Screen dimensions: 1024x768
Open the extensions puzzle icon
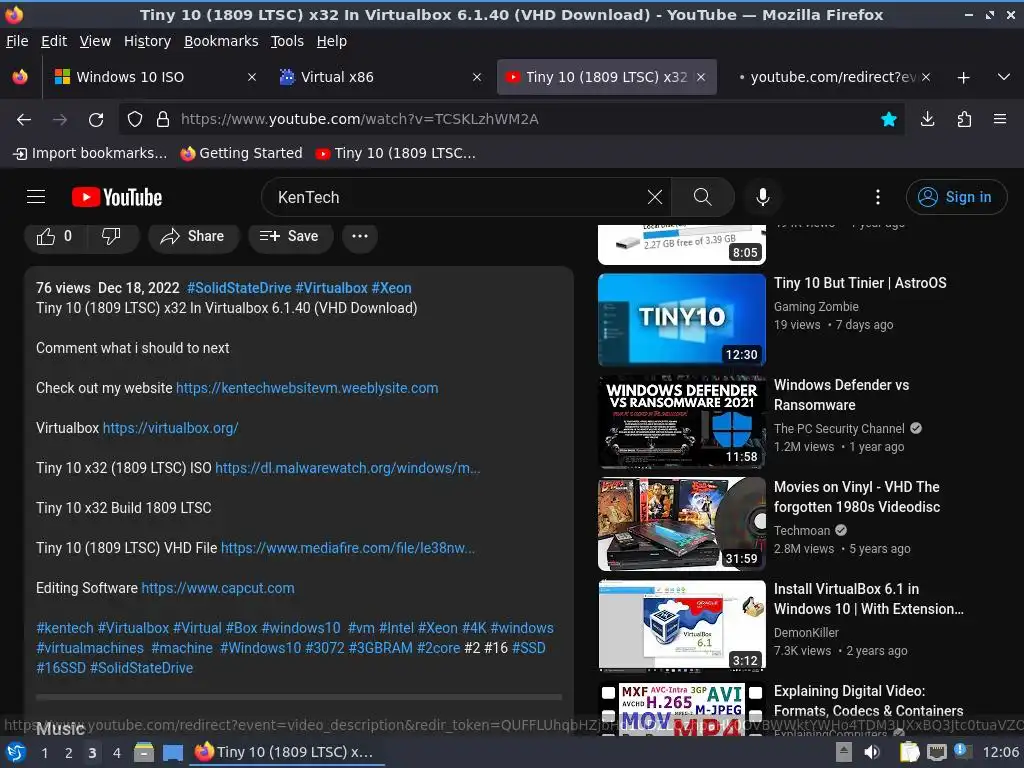(964, 120)
